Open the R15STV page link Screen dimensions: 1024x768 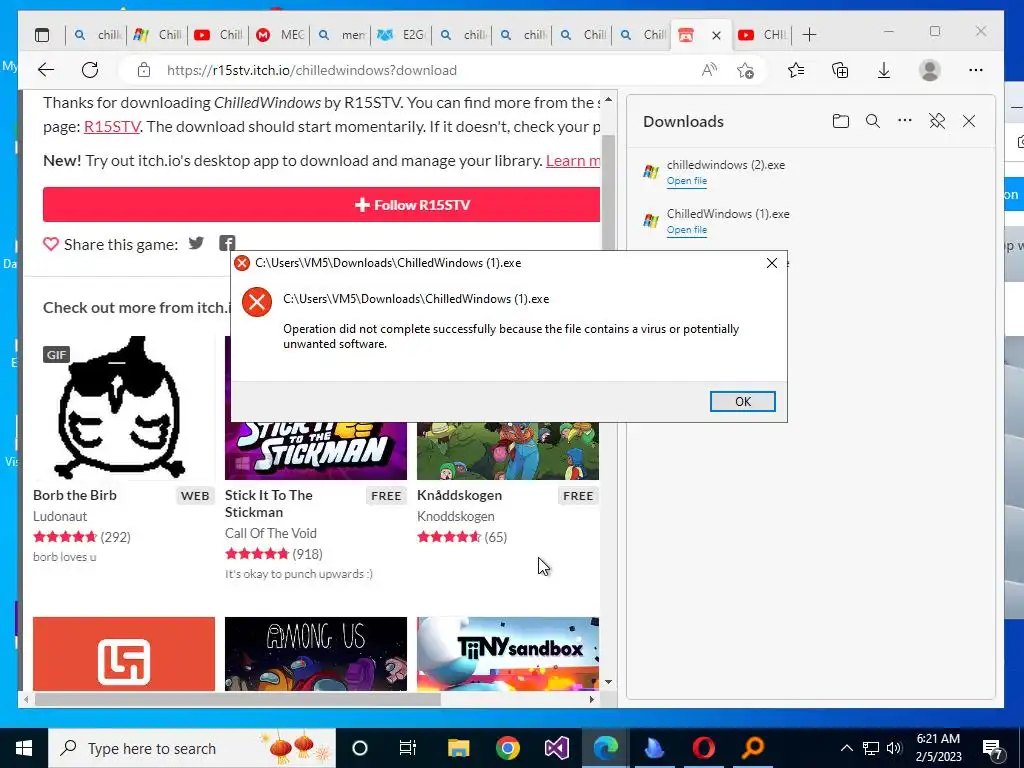pyautogui.click(x=112, y=127)
